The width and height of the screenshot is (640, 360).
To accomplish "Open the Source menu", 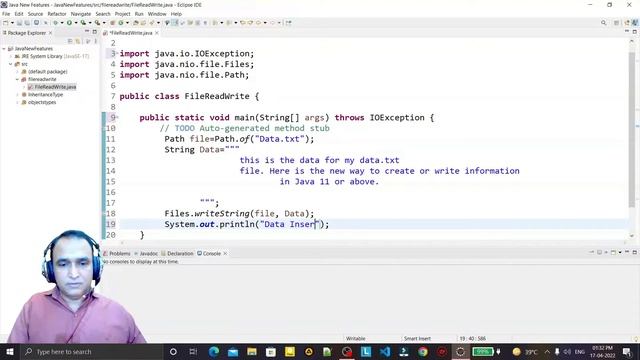I will point(35,14).
